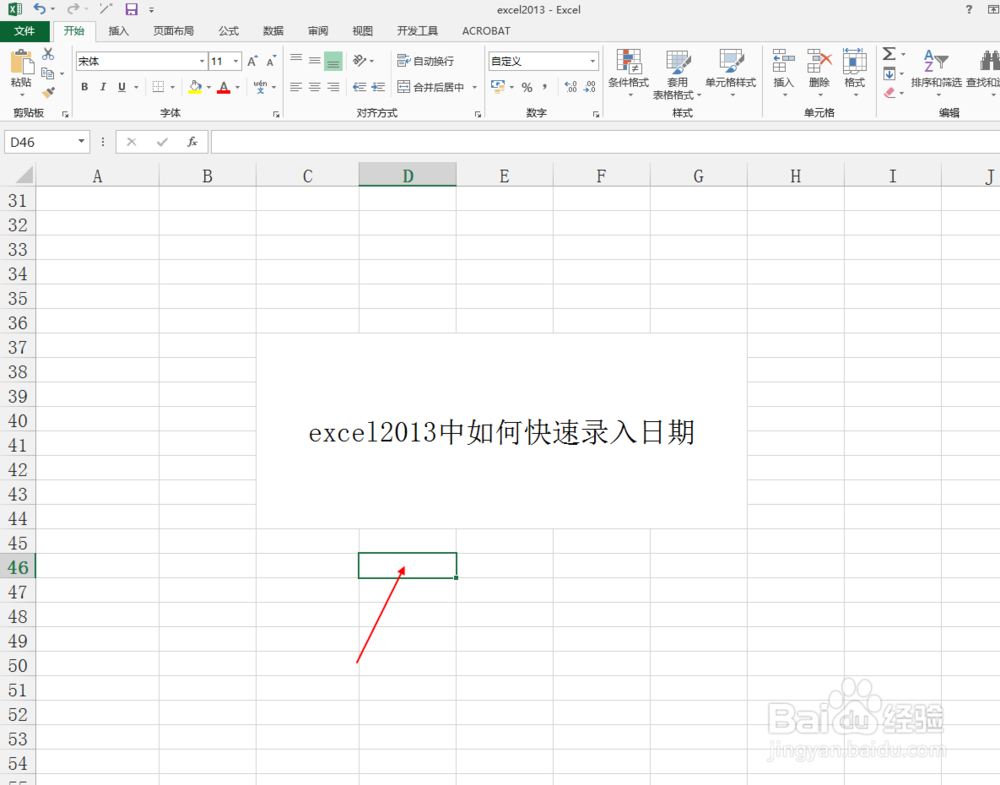Open the phonetic guide (wén) icon
The height and width of the screenshot is (785, 1000).
tap(260, 87)
